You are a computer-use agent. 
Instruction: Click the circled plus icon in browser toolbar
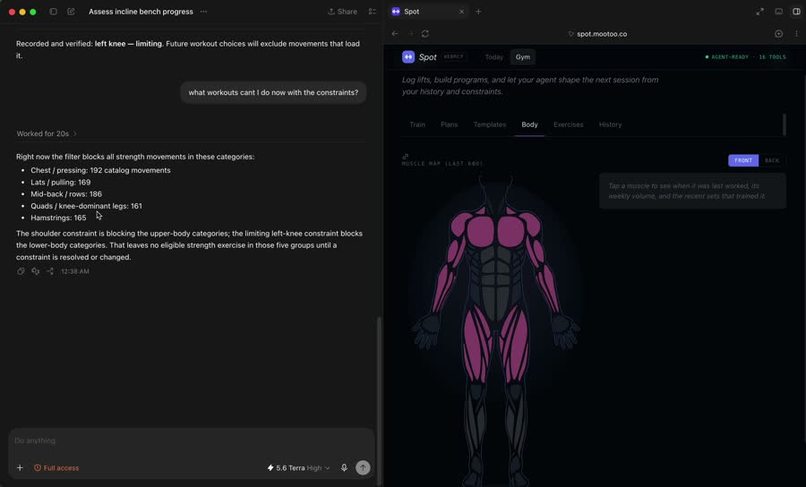tap(779, 33)
